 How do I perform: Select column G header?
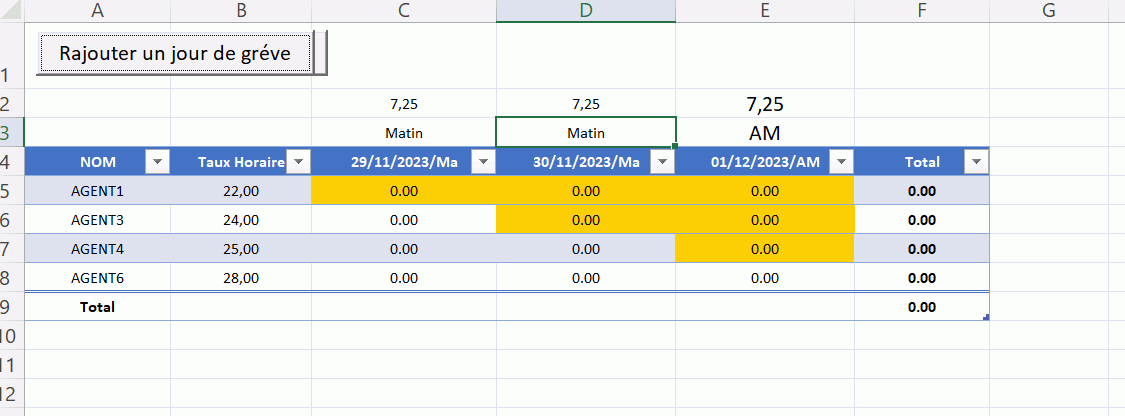click(x=1048, y=11)
